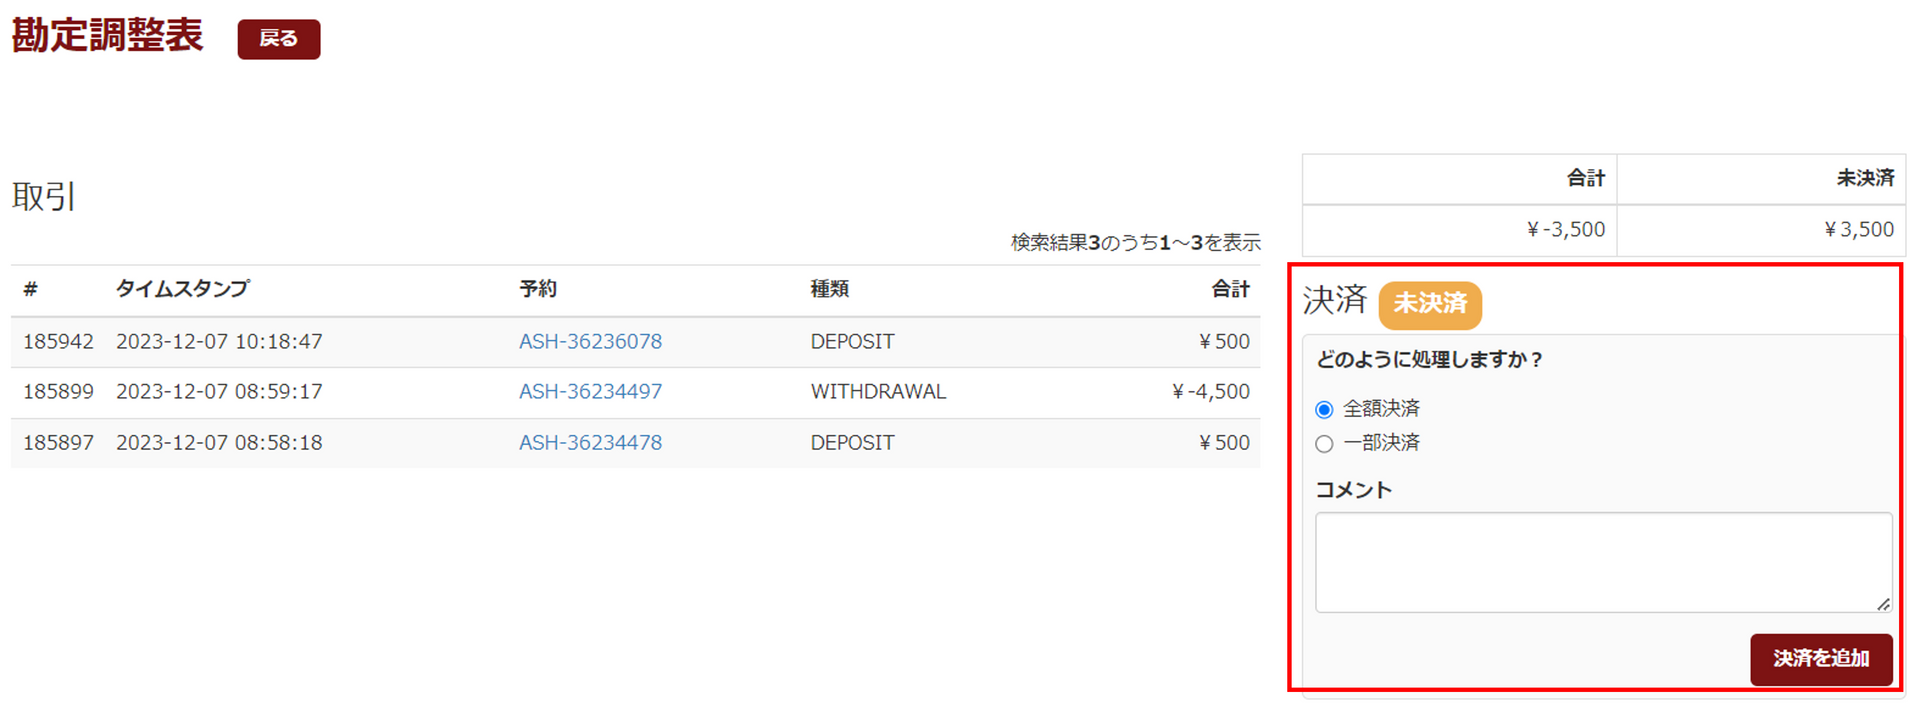Click the 戻る back button

278,39
